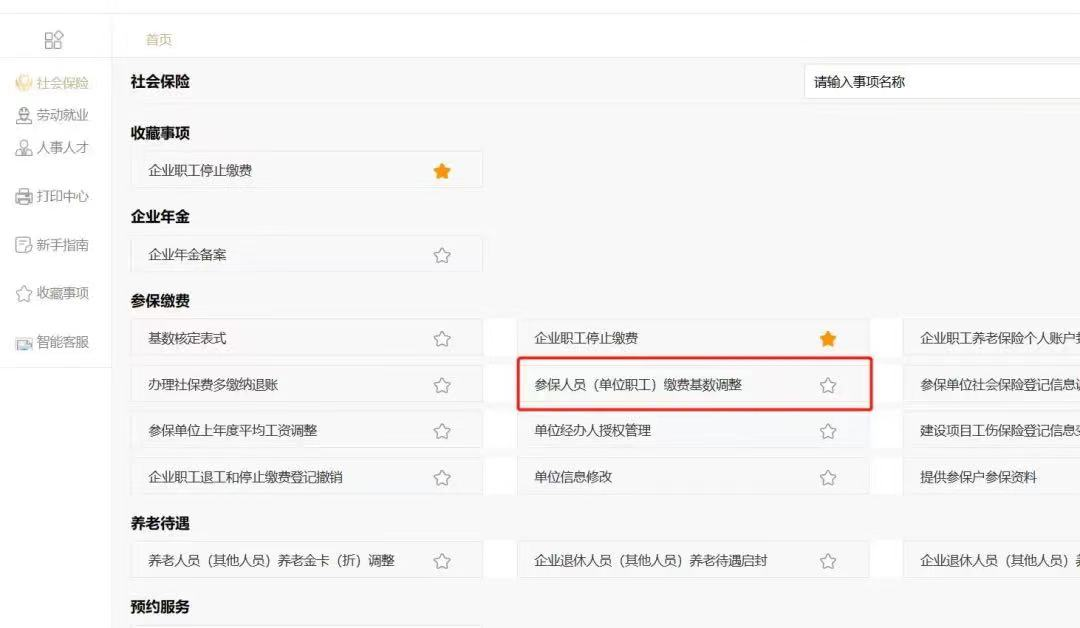1080x628 pixels.
Task: Click the 智能客服 support icon
Action: 24,343
